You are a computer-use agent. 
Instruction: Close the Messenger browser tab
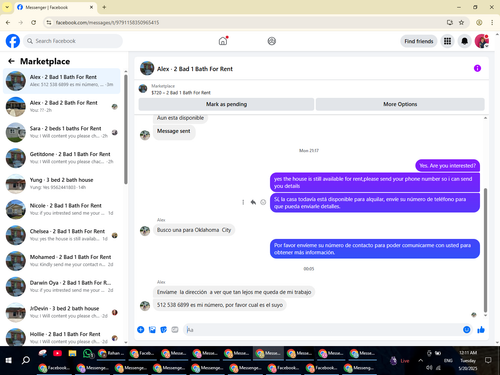tap(91, 7)
